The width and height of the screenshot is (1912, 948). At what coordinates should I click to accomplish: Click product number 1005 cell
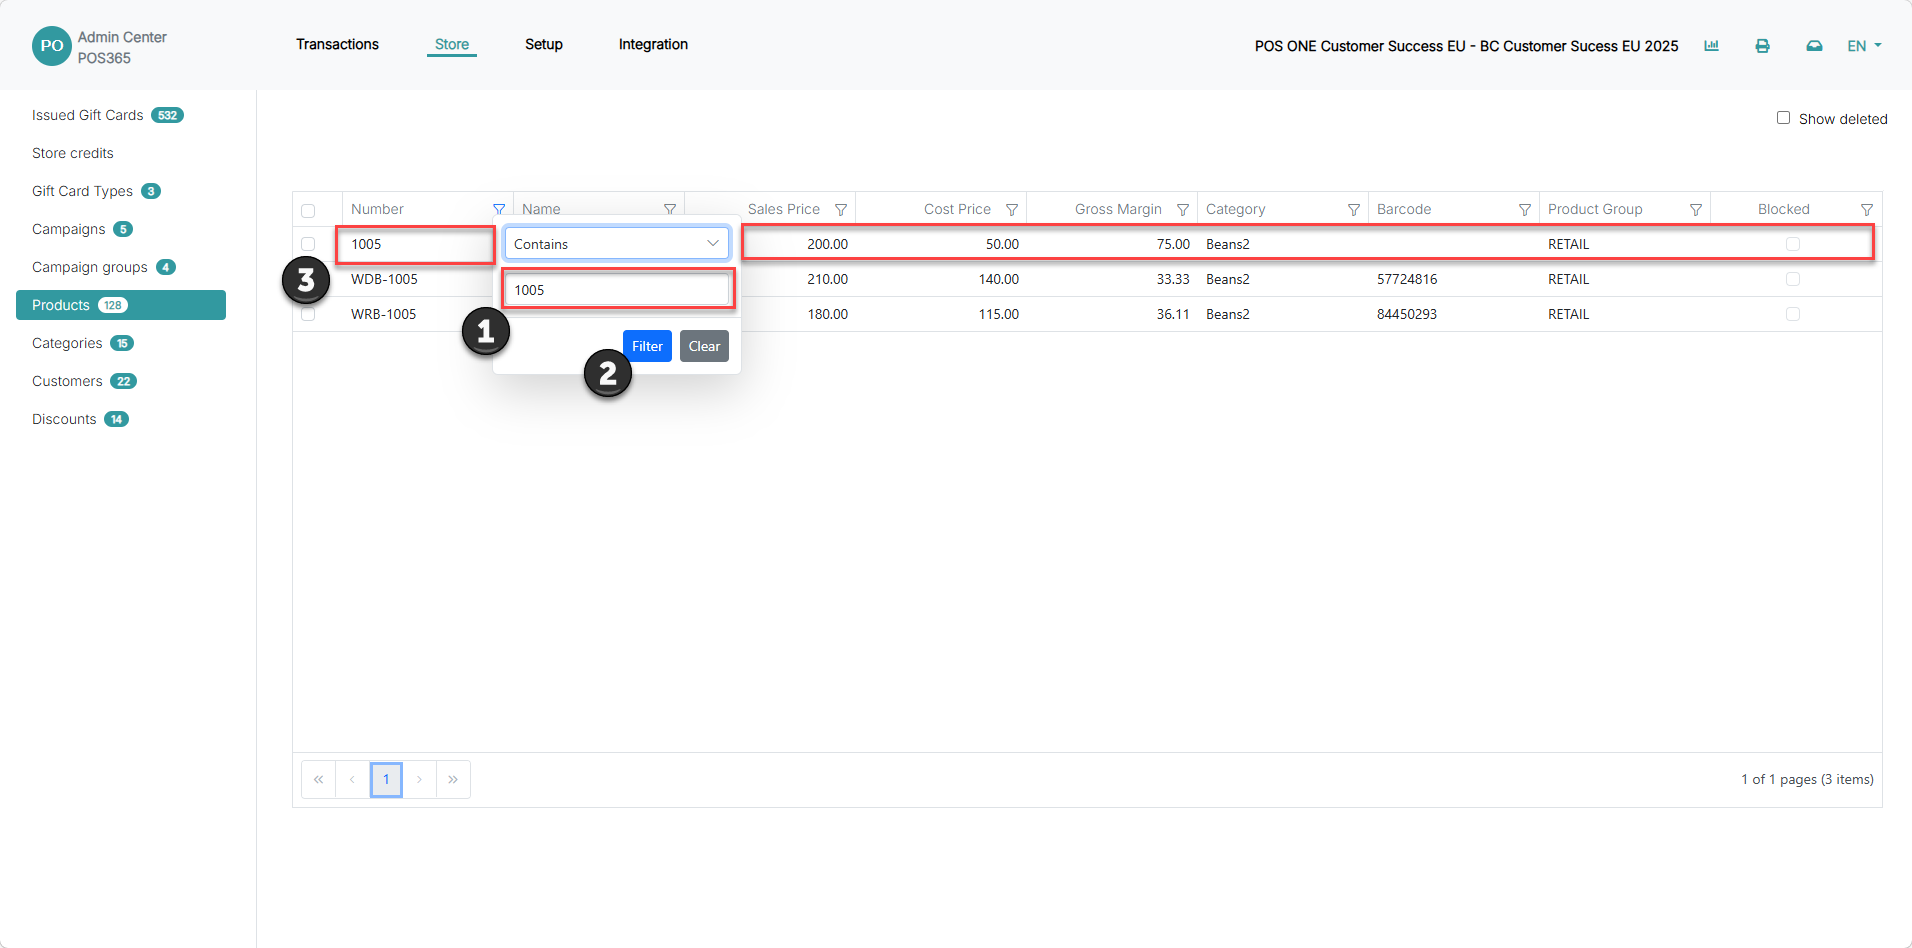click(x=366, y=244)
